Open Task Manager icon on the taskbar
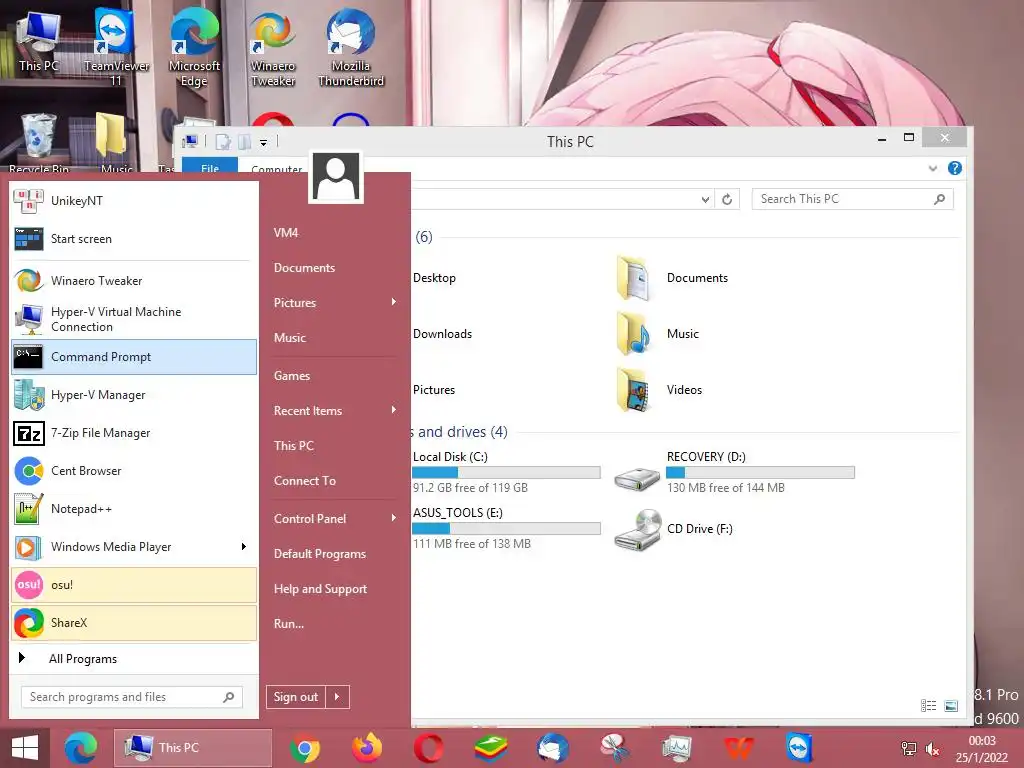The height and width of the screenshot is (768, 1024). tap(677, 748)
